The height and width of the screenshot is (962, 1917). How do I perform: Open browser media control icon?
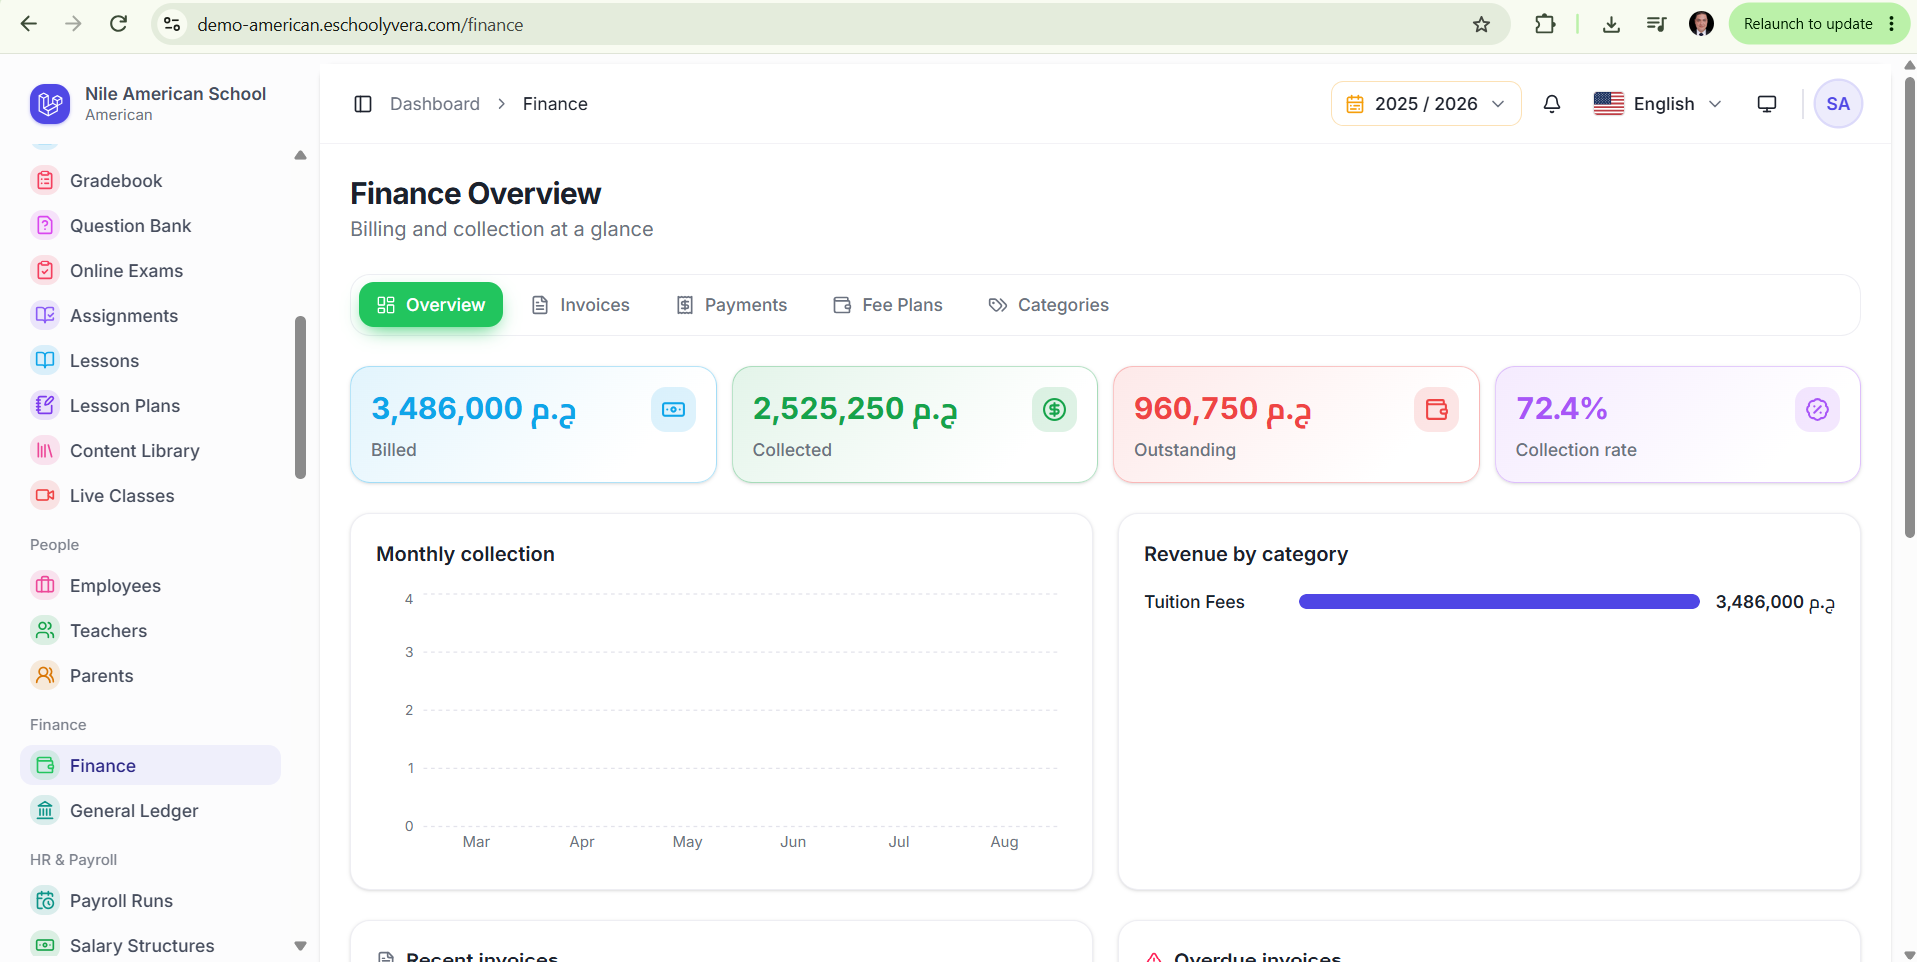pos(1656,24)
